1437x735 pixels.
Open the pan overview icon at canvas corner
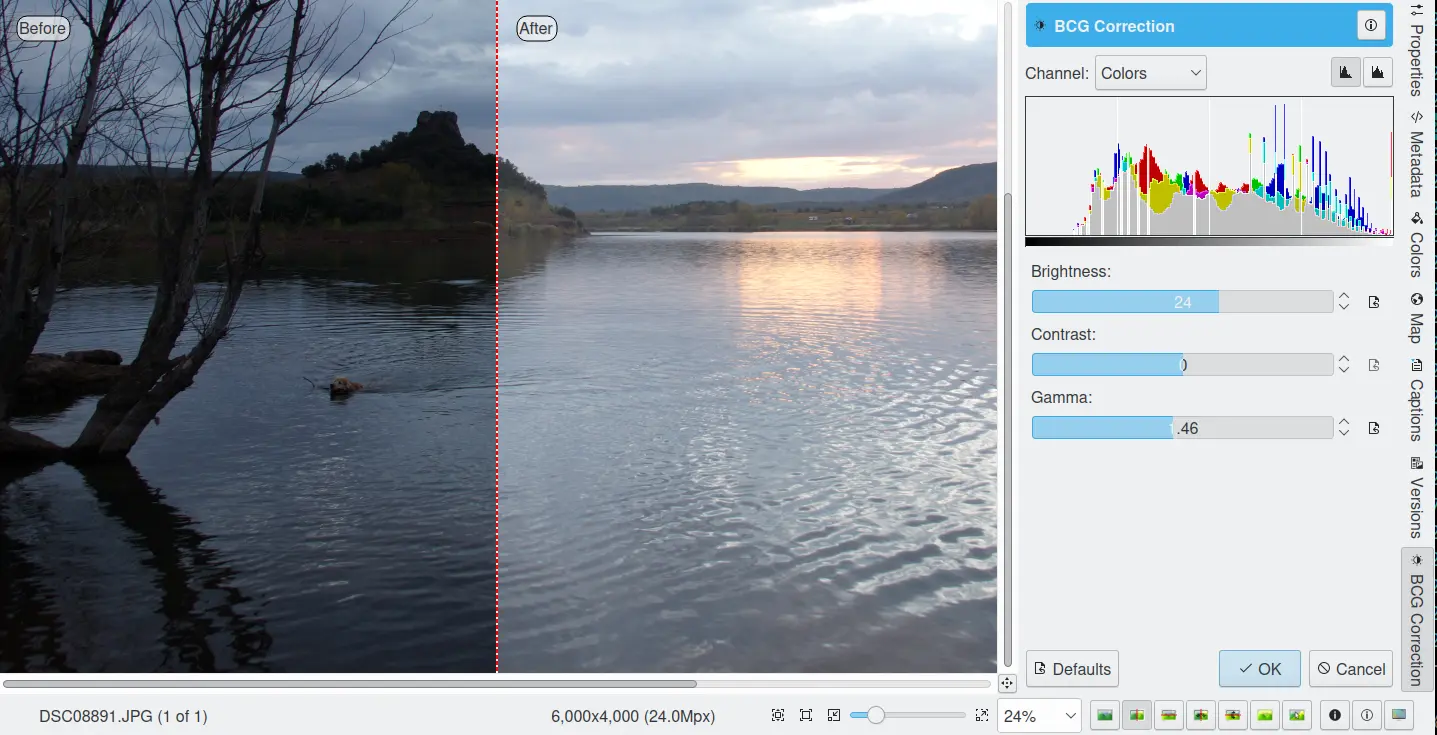click(1007, 683)
